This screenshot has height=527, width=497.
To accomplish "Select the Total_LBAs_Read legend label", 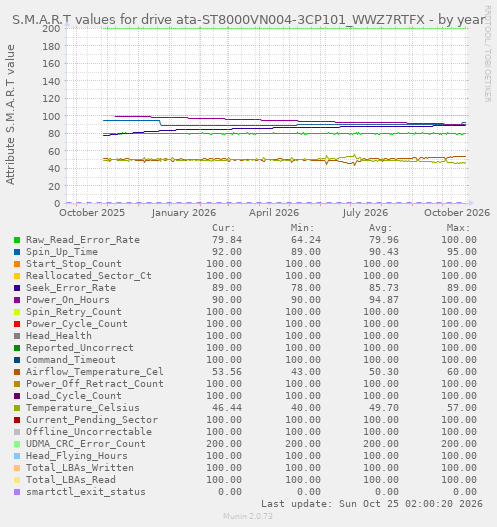I will (71, 480).
